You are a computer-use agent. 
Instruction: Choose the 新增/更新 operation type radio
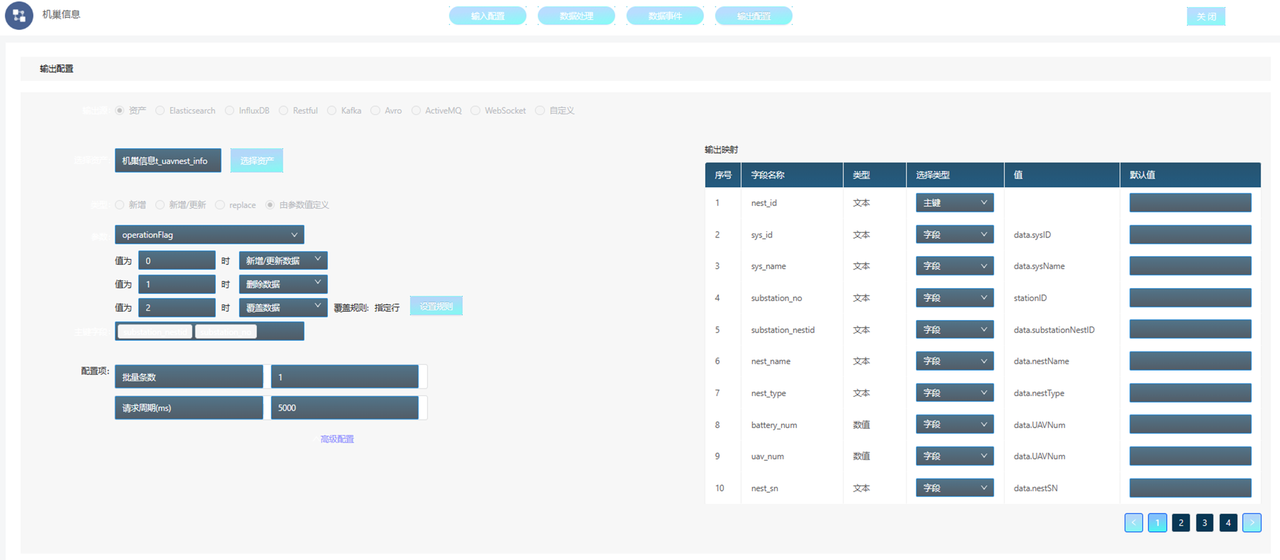coord(160,204)
